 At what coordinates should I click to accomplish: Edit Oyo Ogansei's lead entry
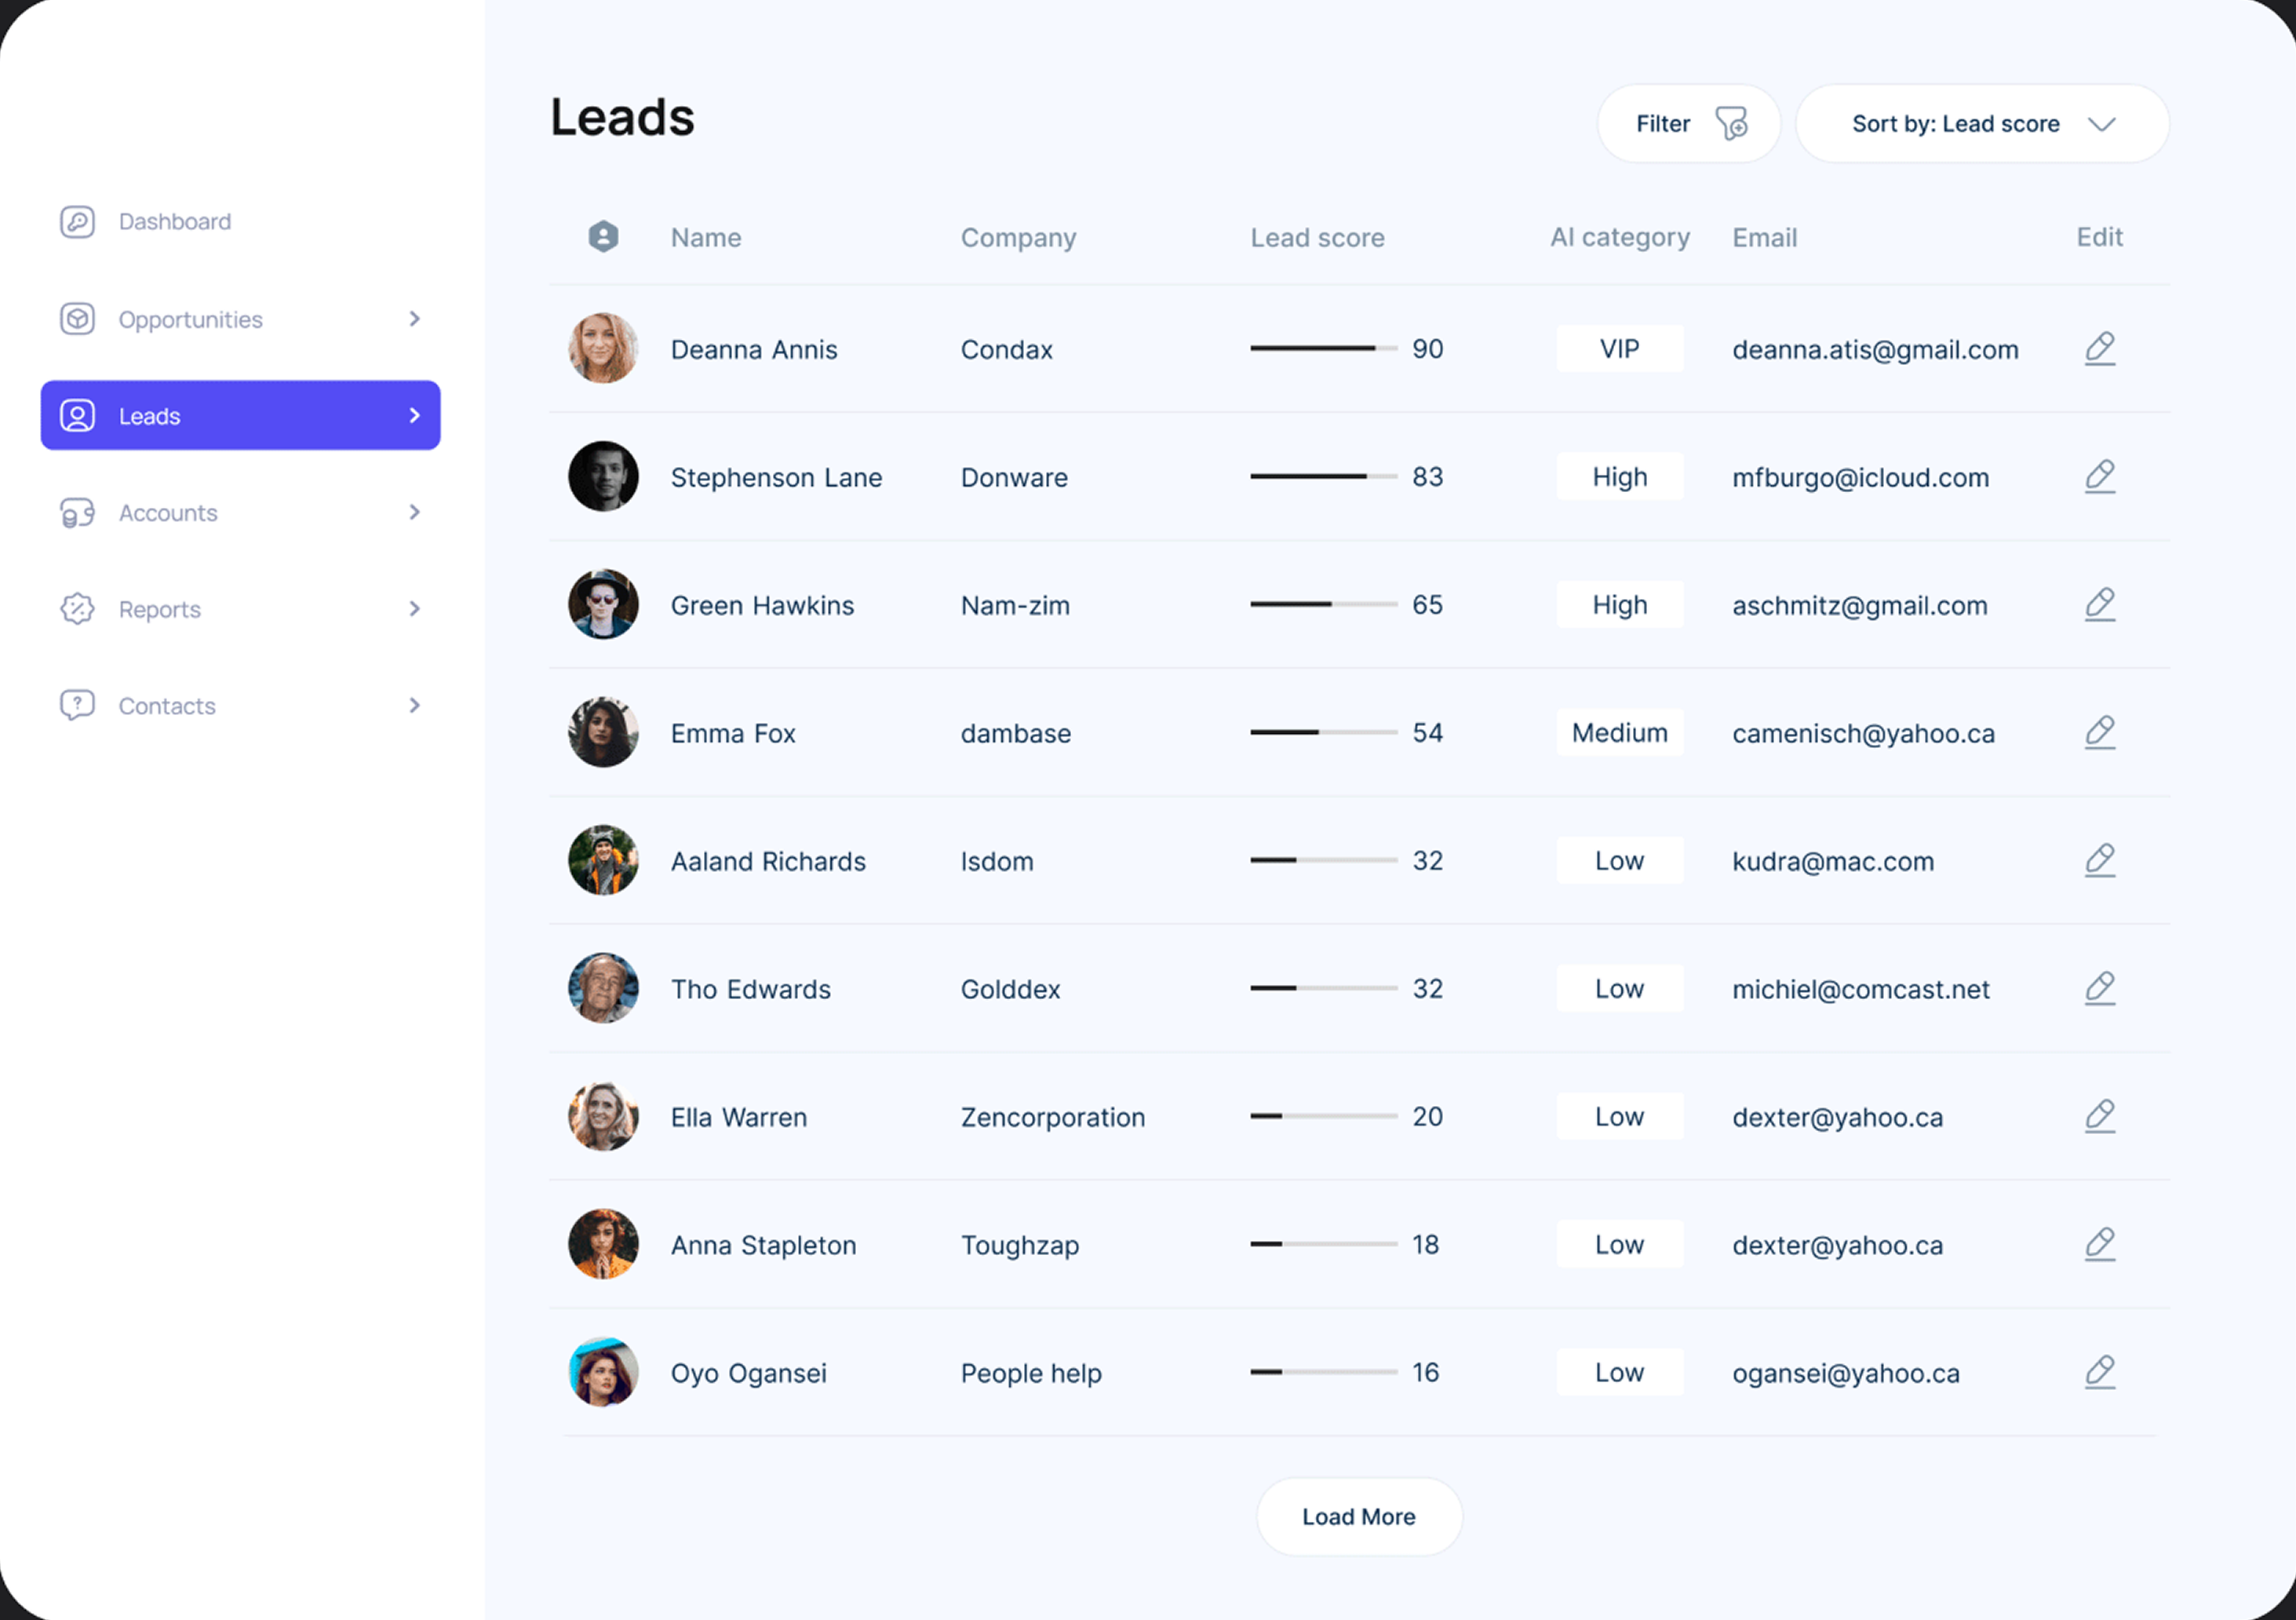pyautogui.click(x=2100, y=1373)
